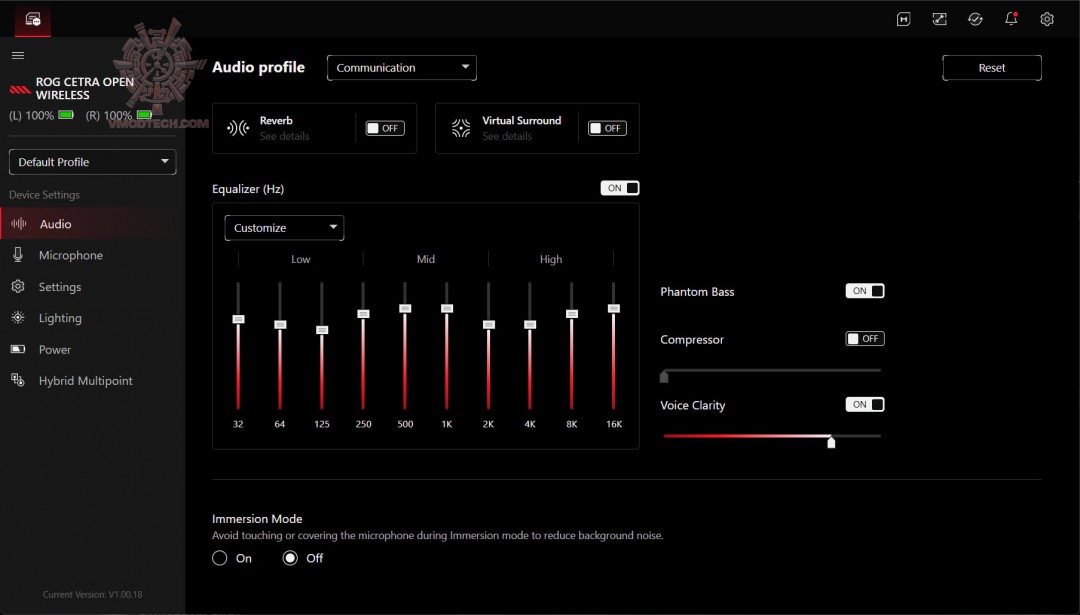
Task: Click the 32 Hz equalizer slider handle
Action: 238,319
